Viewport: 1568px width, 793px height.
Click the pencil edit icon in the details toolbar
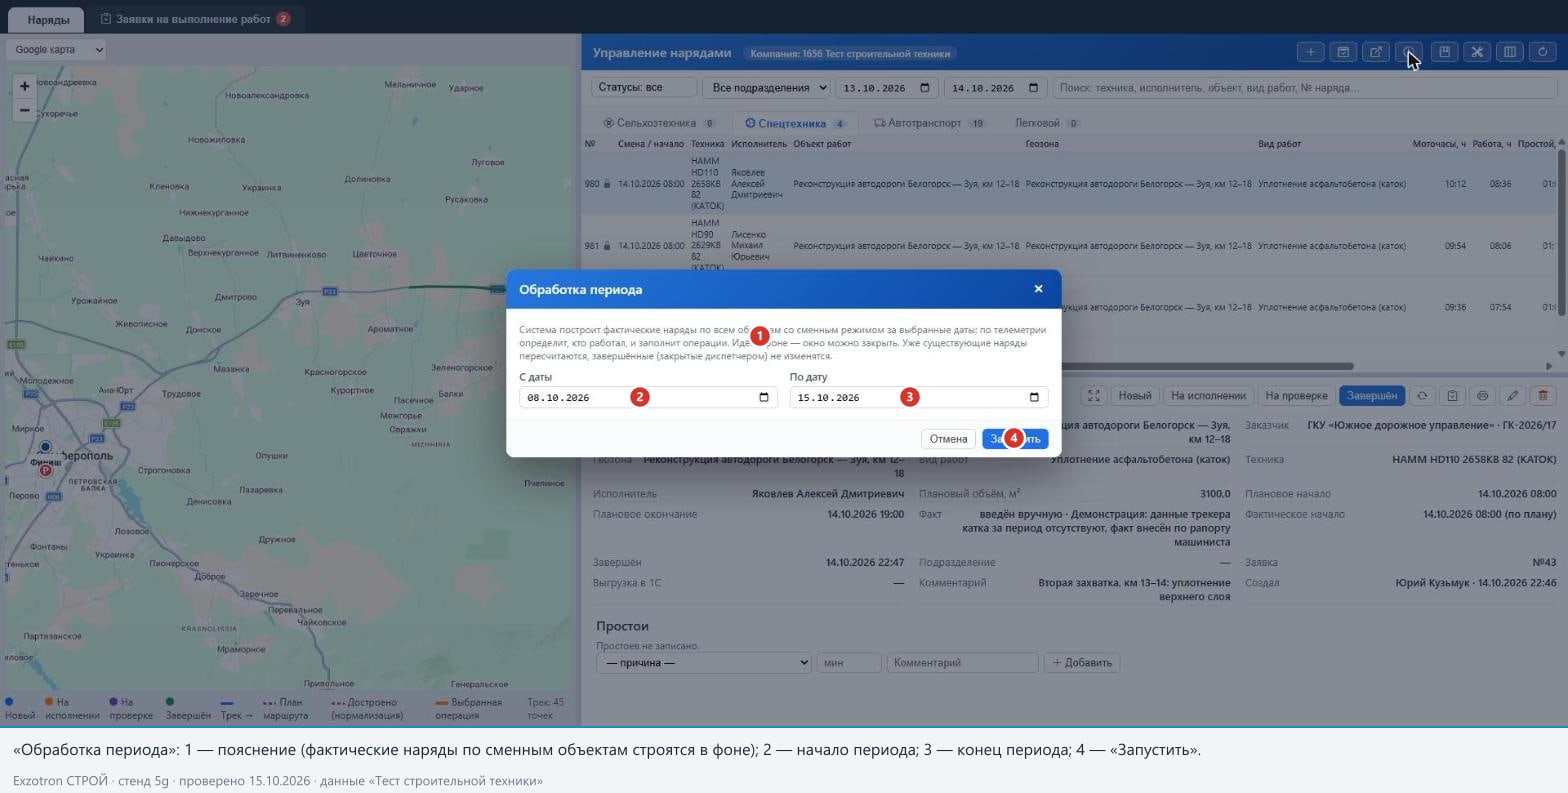(x=1513, y=396)
